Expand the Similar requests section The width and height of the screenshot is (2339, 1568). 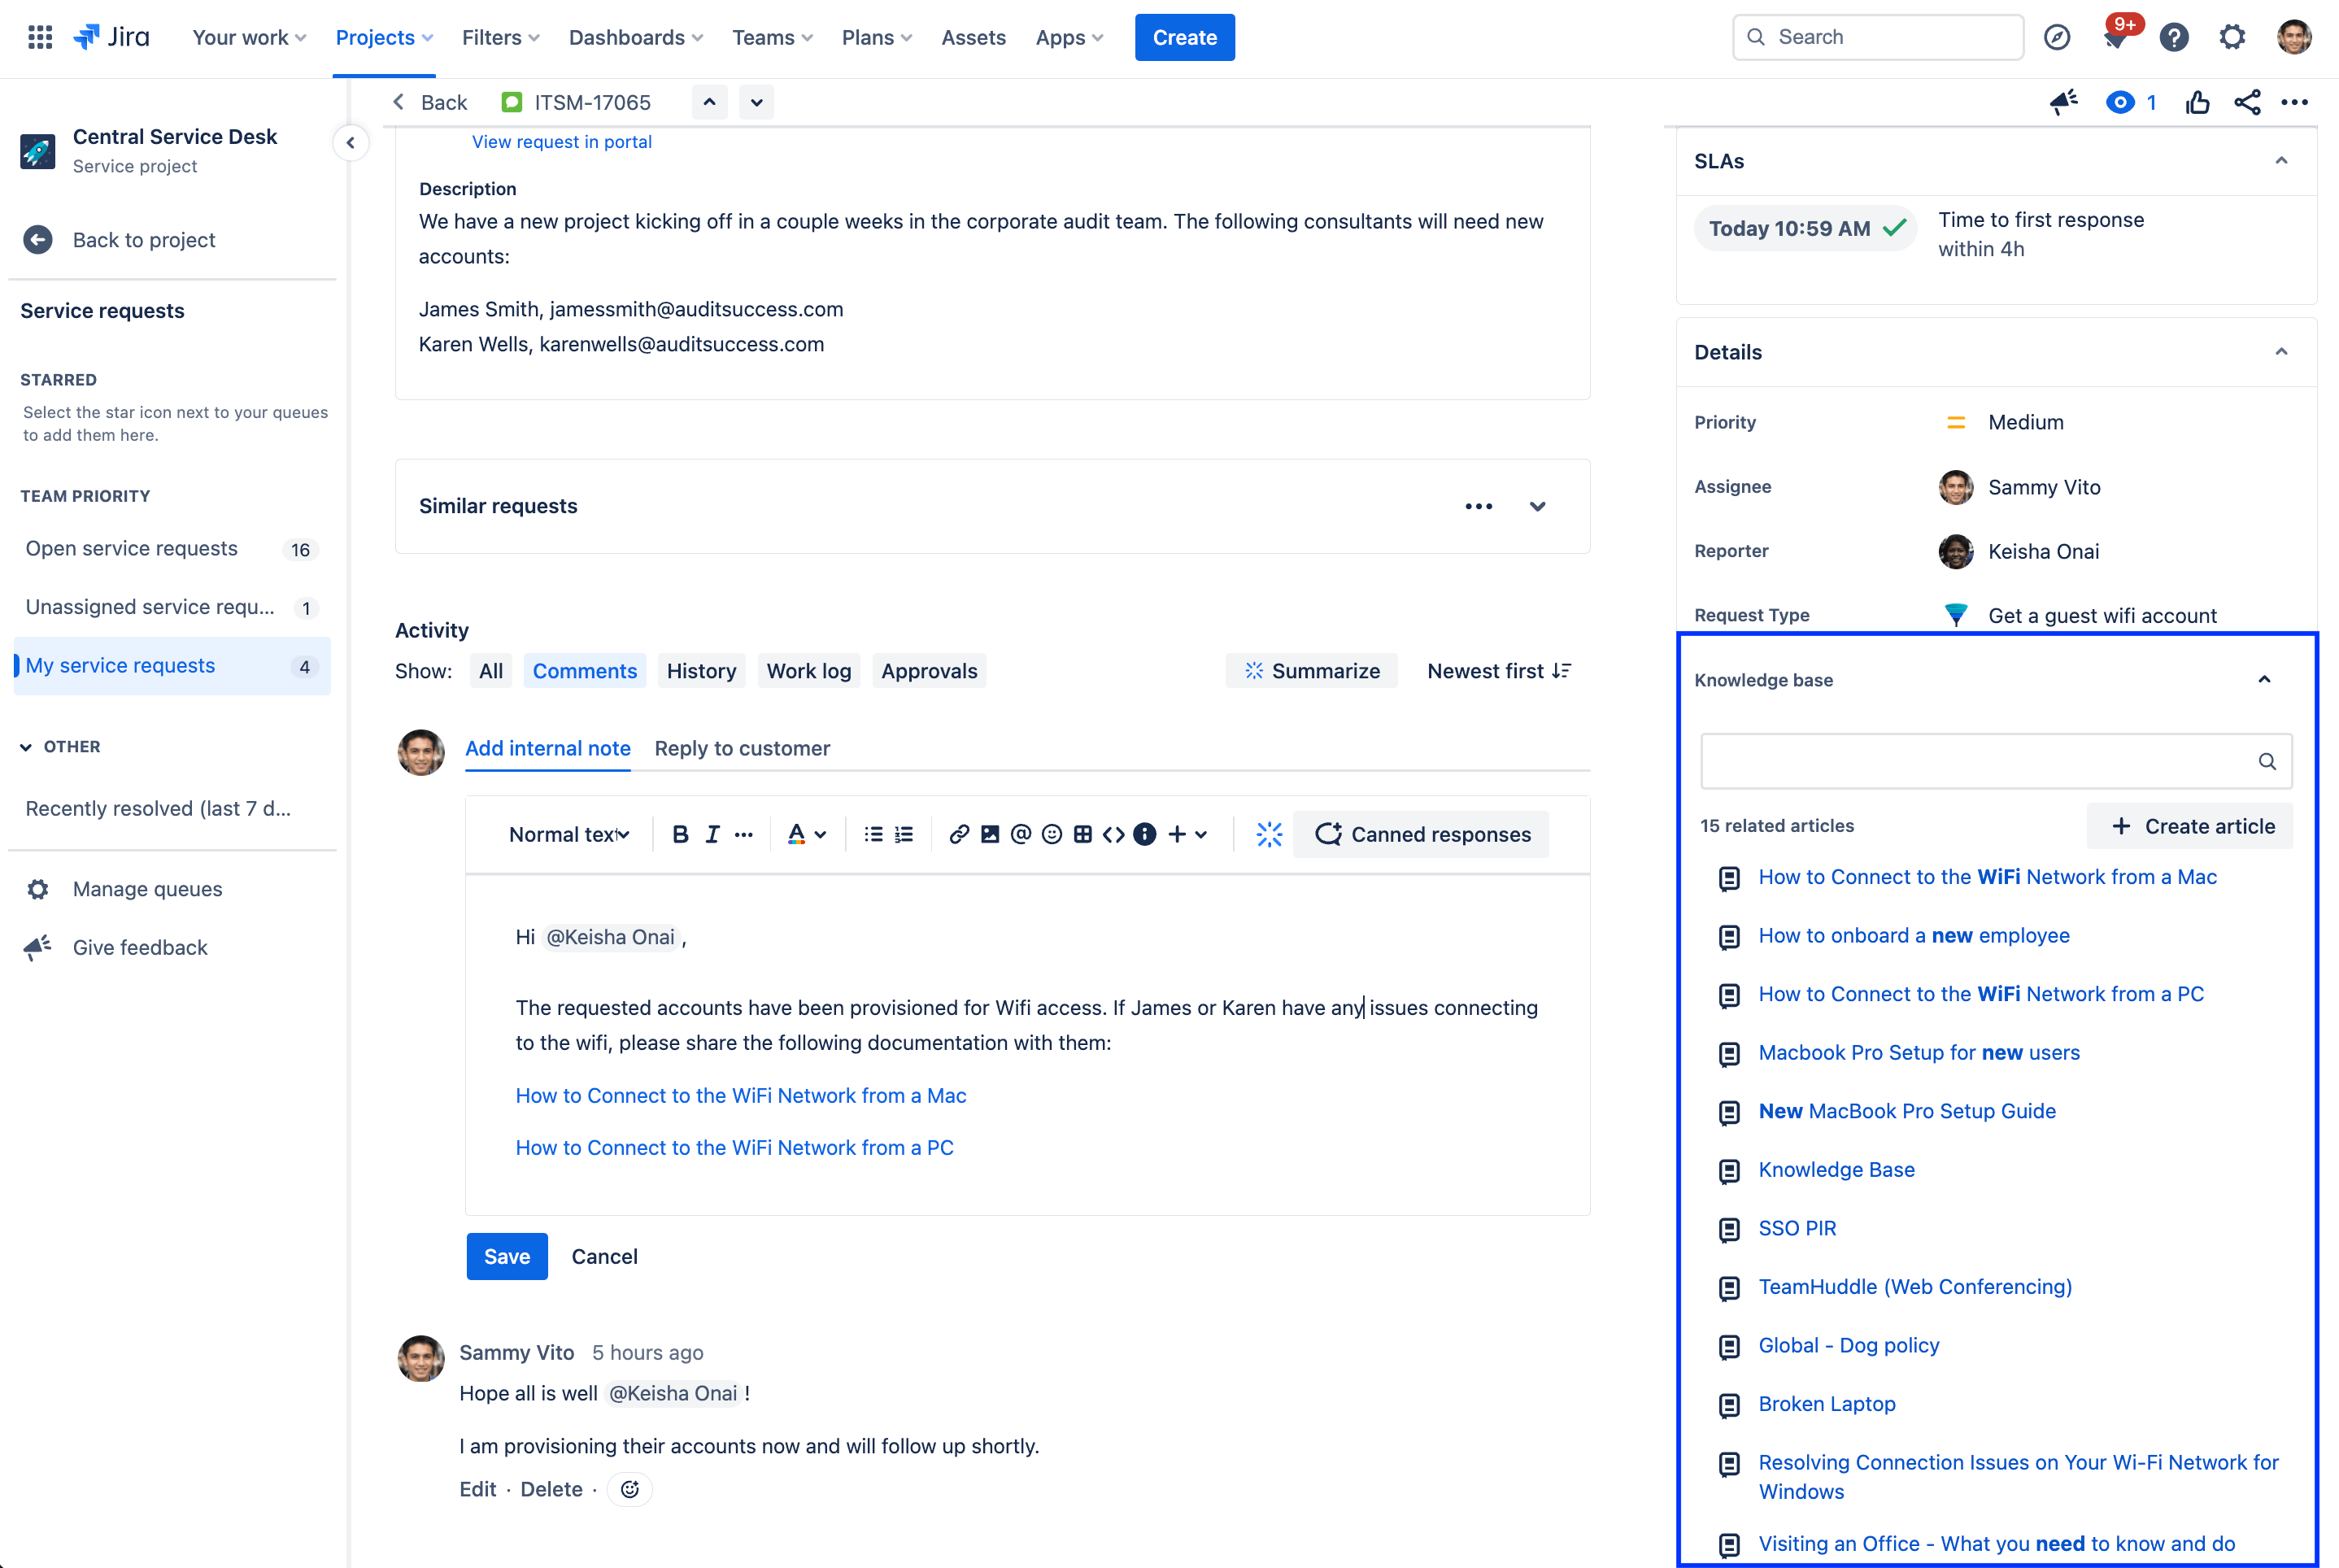pos(1538,506)
